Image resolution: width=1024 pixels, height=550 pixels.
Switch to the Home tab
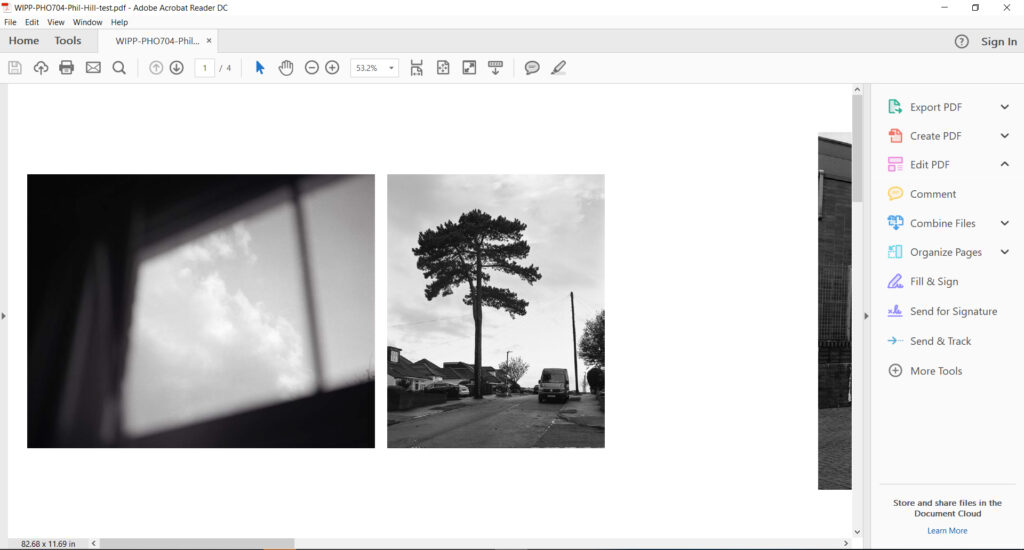(x=24, y=40)
